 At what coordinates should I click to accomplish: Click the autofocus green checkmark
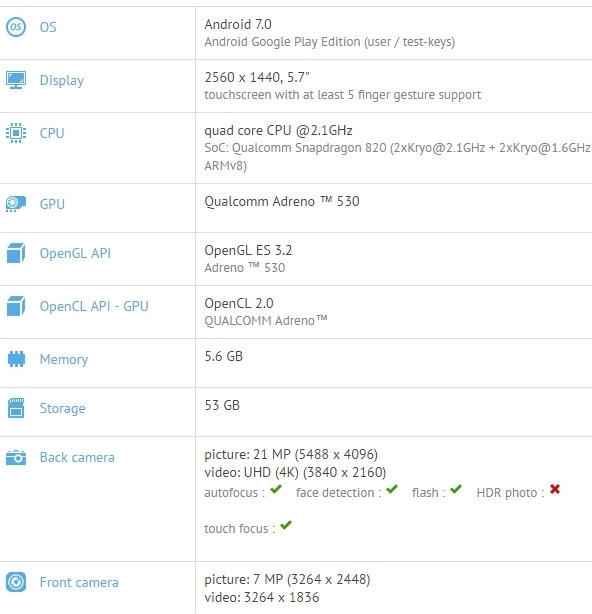276,489
